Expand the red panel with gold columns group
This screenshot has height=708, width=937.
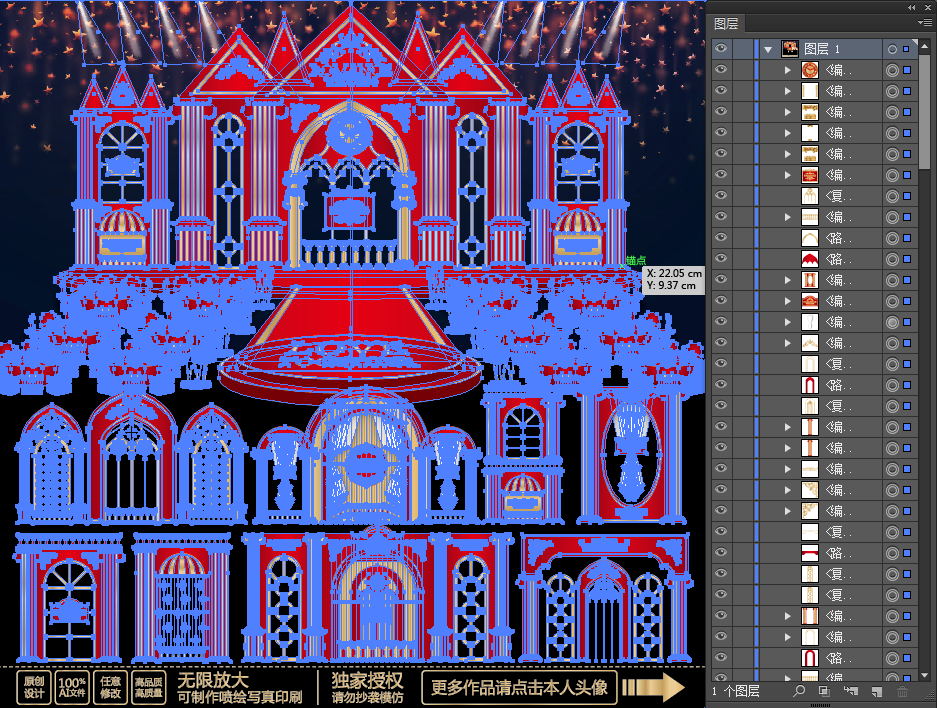(x=788, y=280)
